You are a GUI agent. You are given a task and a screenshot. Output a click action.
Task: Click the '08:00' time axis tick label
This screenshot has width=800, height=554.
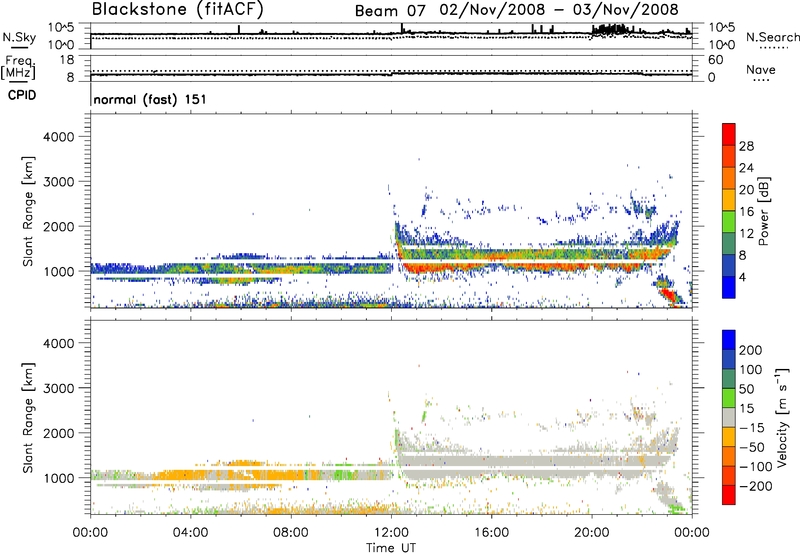pos(291,533)
